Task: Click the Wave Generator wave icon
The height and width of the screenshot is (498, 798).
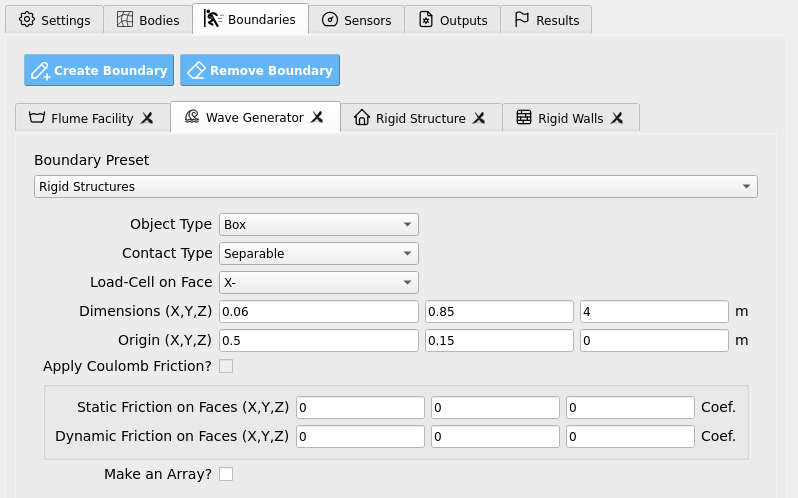Action: click(x=192, y=116)
